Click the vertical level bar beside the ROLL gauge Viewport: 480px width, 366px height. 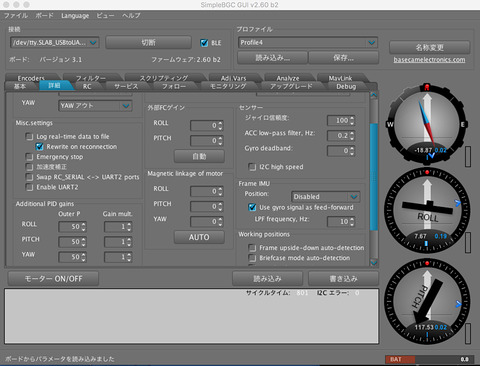coord(468,243)
